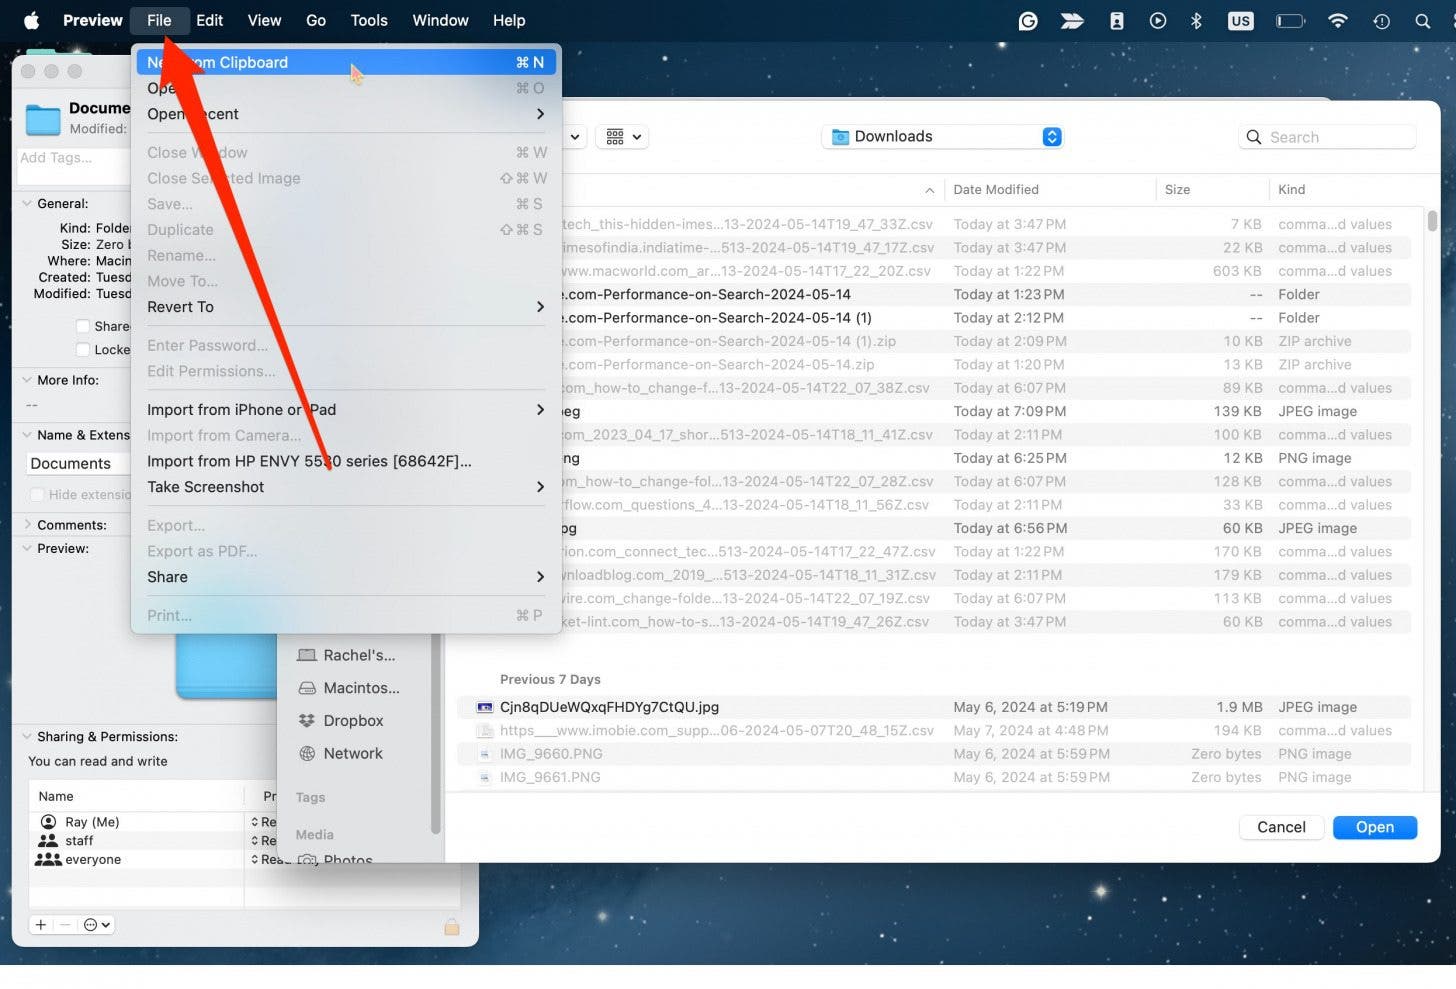
Task: Toggle the Locked checkbox
Action: (x=83, y=349)
